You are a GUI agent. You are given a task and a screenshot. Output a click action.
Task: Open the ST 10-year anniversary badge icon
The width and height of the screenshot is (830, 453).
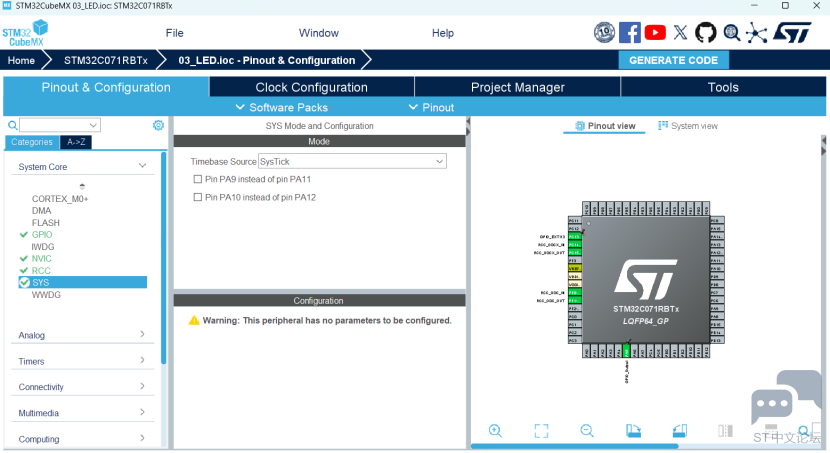pos(604,33)
